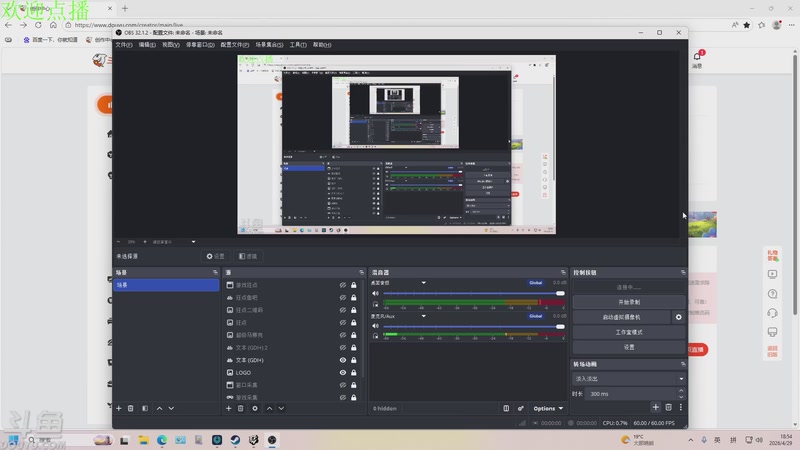Click the 300 ms duration input field
Viewport: 800px width, 450px height.
(630, 394)
